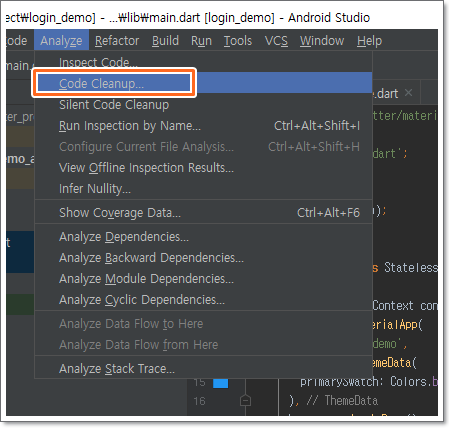
Task: Open the Run menu
Action: point(201,41)
